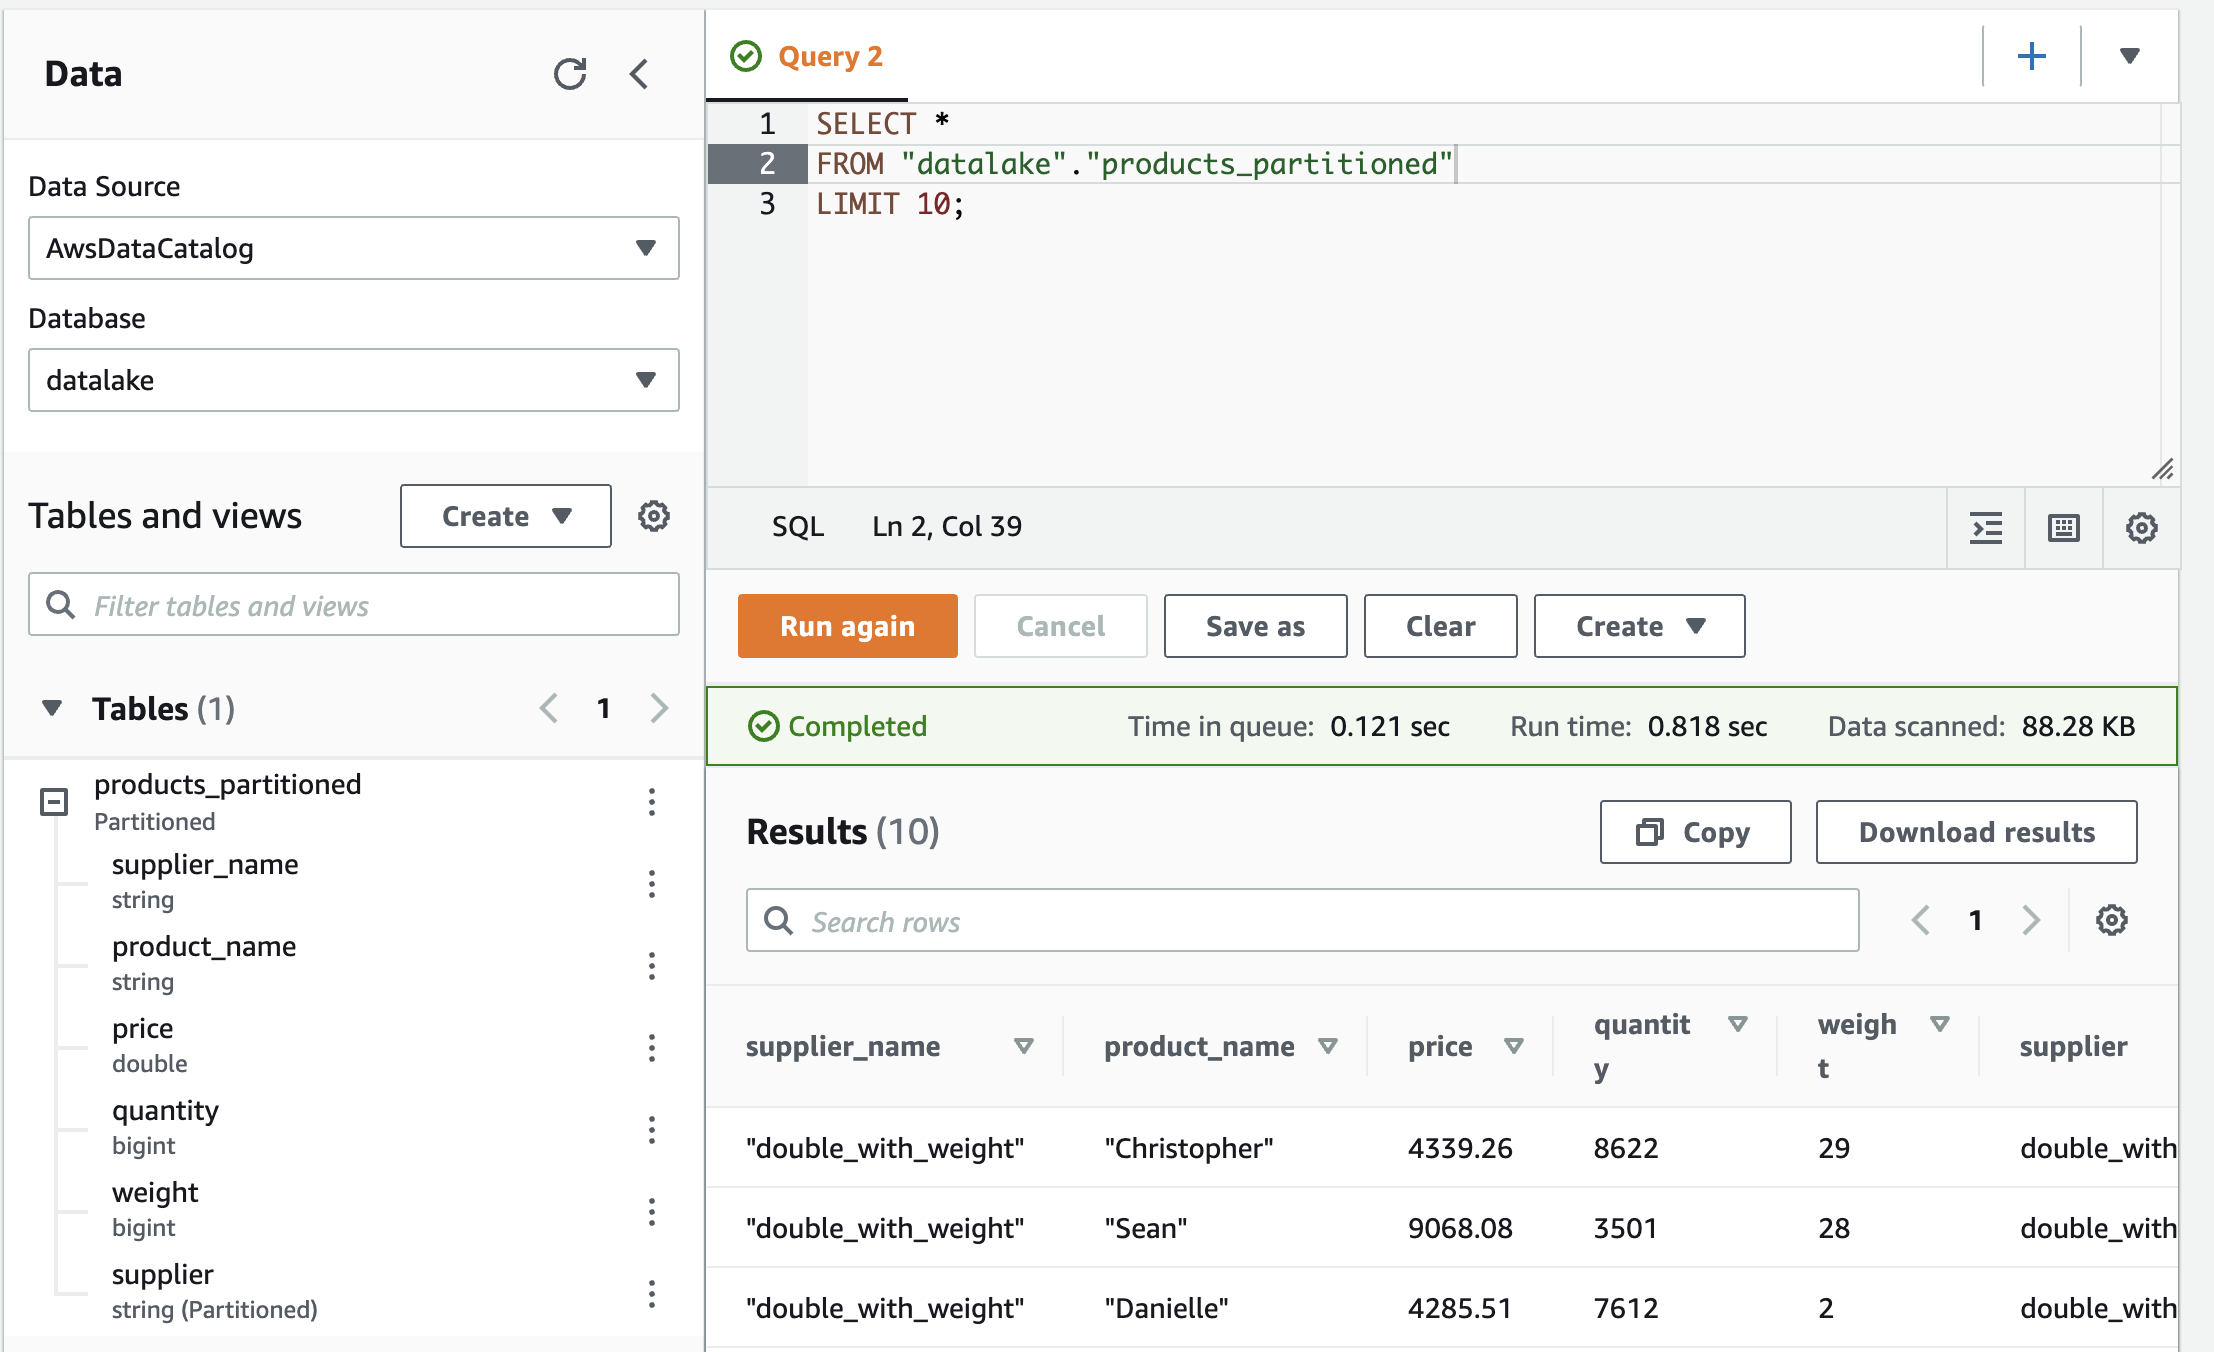Click the Cancel button
Viewport: 2214px width, 1352px height.
[1061, 626]
